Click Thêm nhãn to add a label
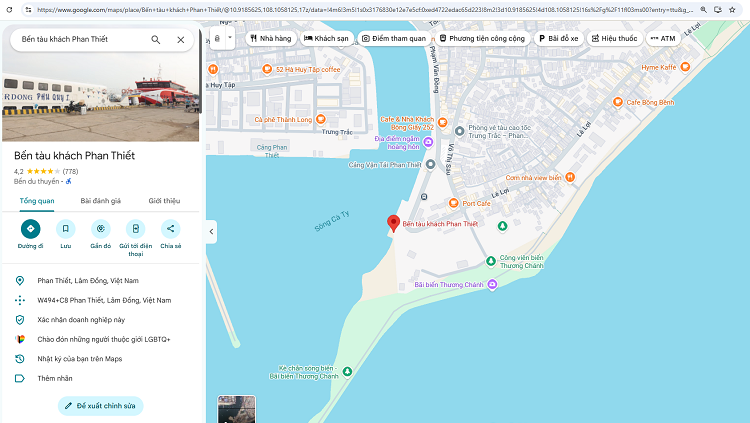The image size is (750, 423). point(55,378)
